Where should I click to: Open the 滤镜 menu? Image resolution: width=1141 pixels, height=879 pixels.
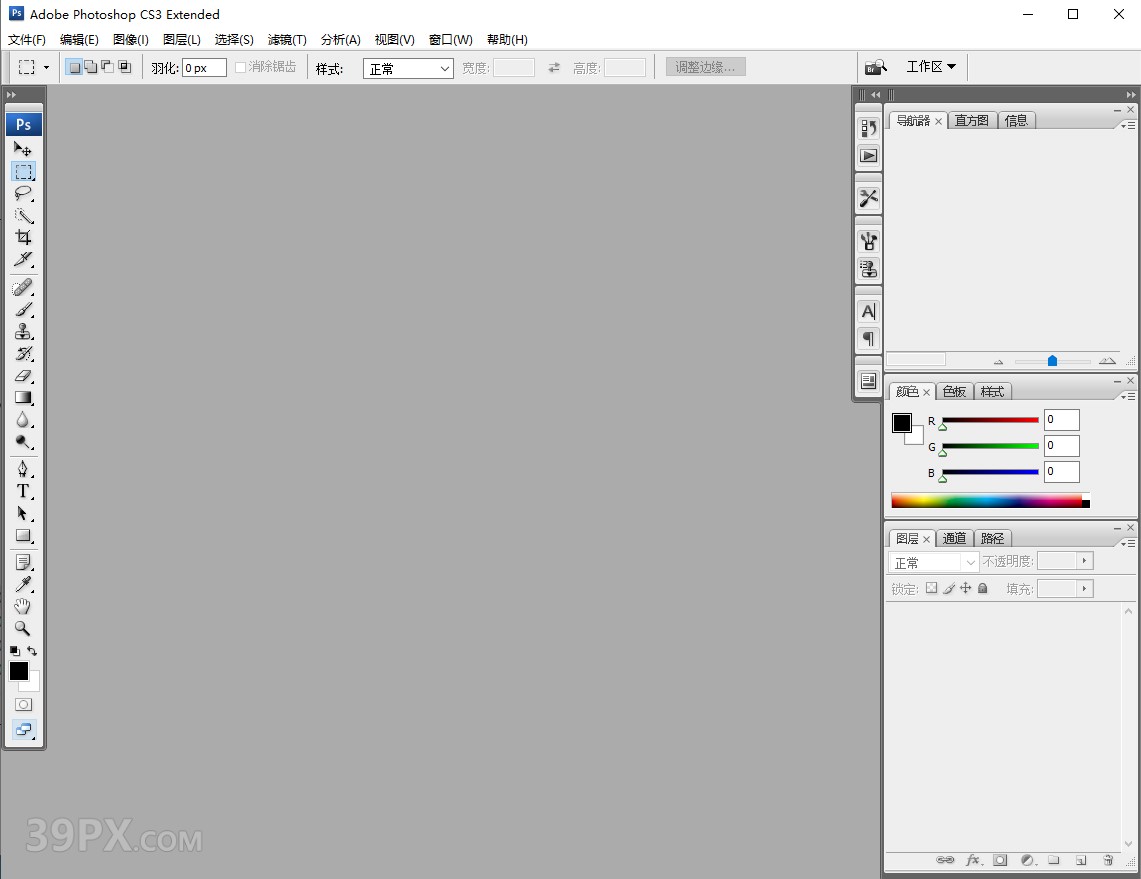pyautogui.click(x=286, y=40)
